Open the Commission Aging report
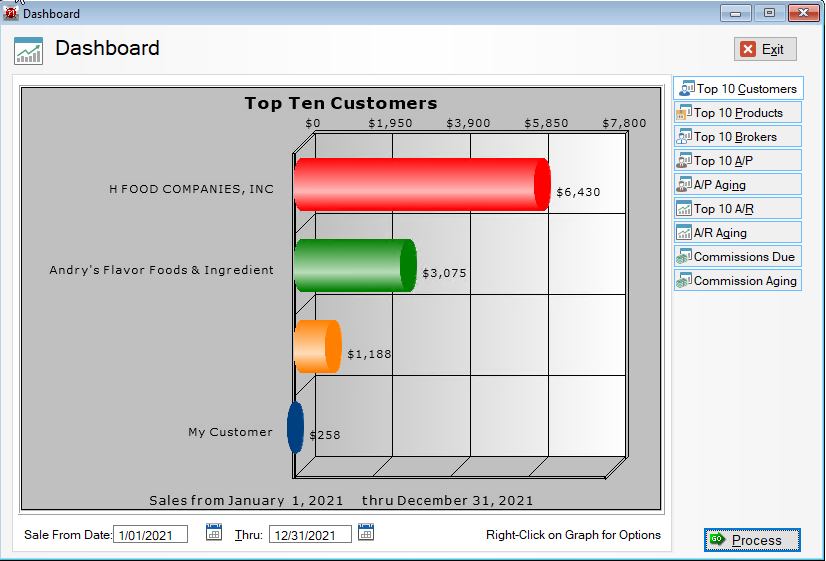This screenshot has width=826, height=561. point(738,281)
